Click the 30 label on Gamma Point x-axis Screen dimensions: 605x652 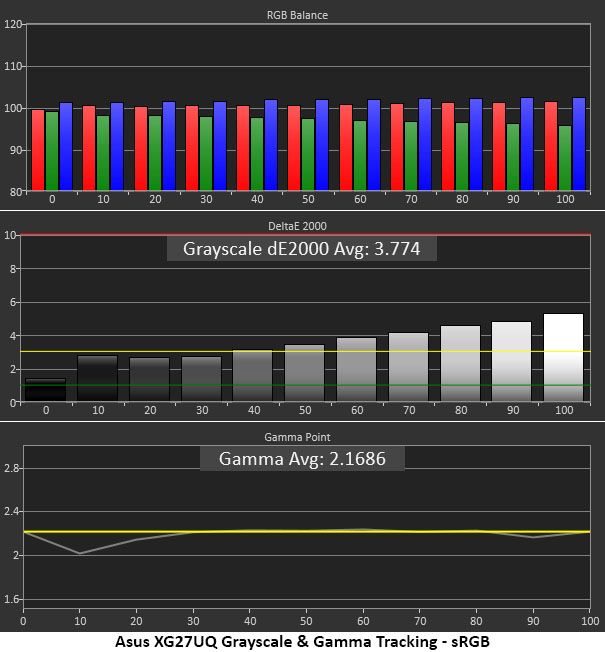pyautogui.click(x=193, y=621)
